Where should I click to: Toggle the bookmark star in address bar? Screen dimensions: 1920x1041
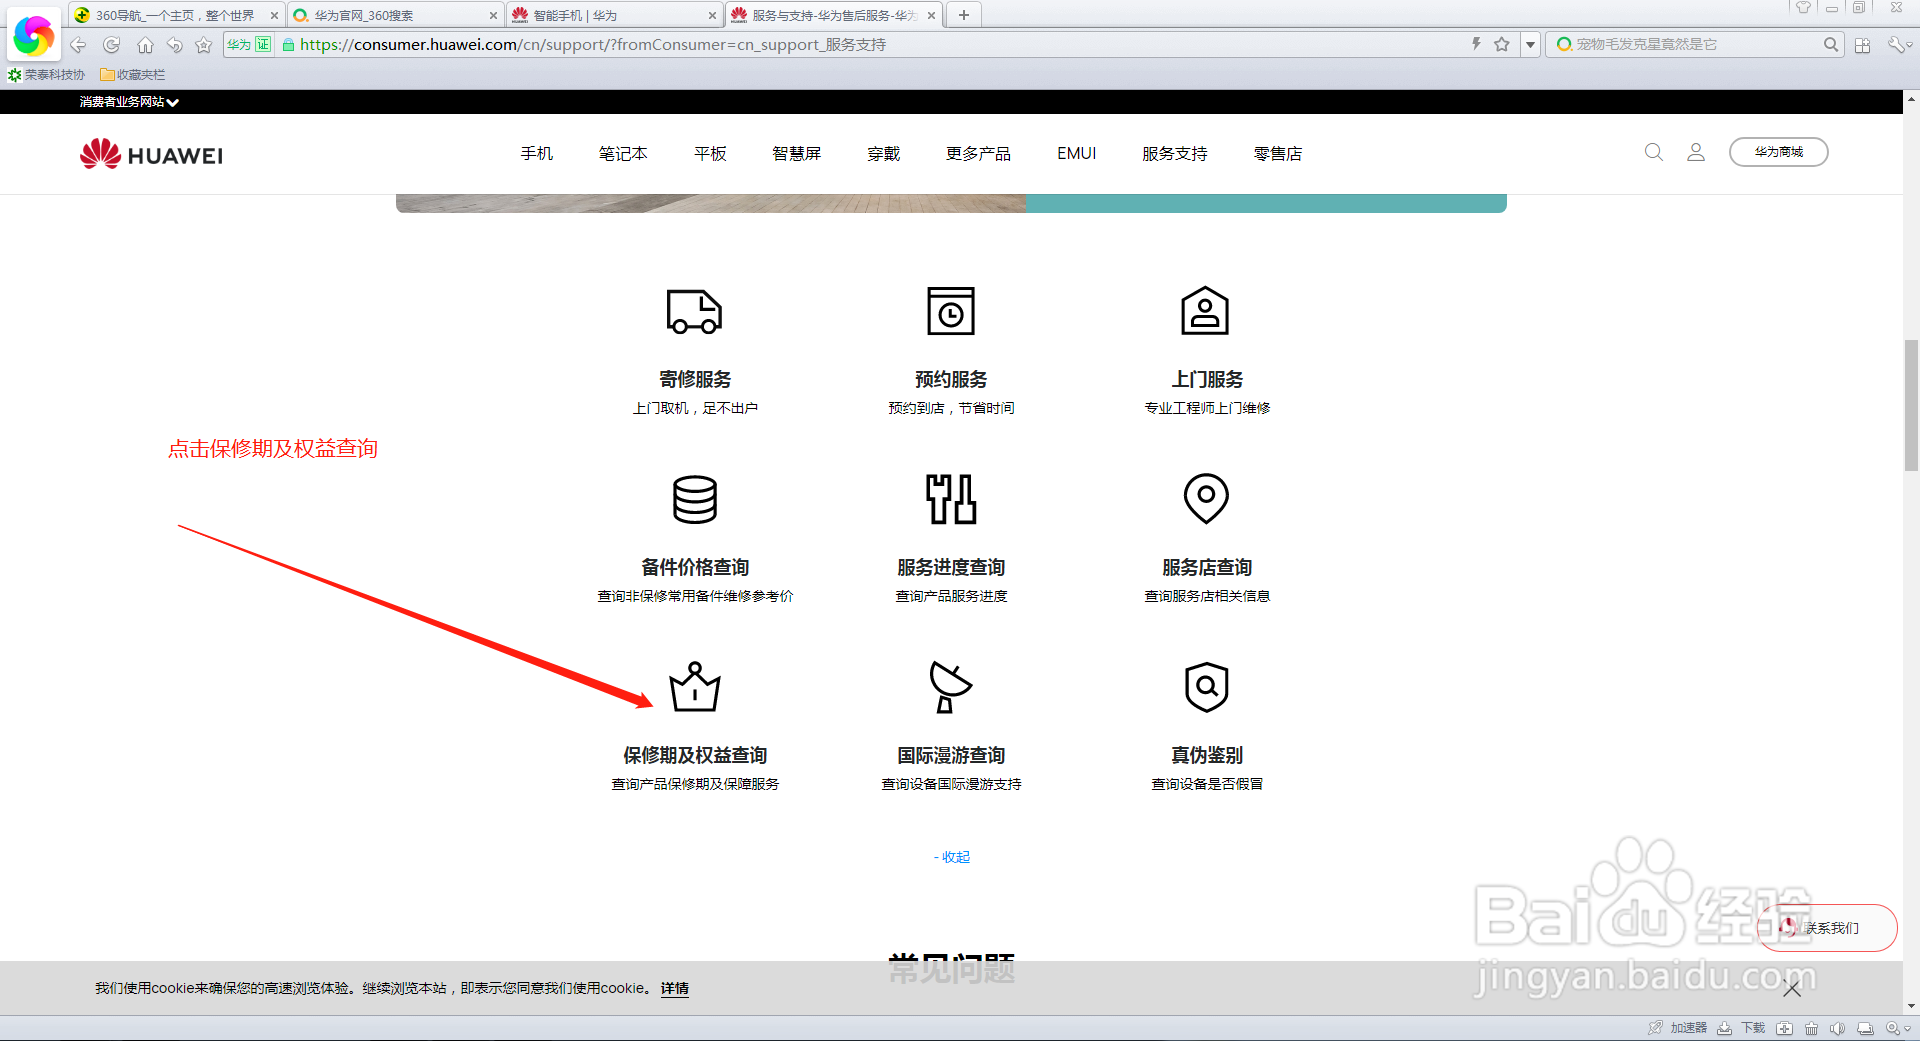[1501, 44]
